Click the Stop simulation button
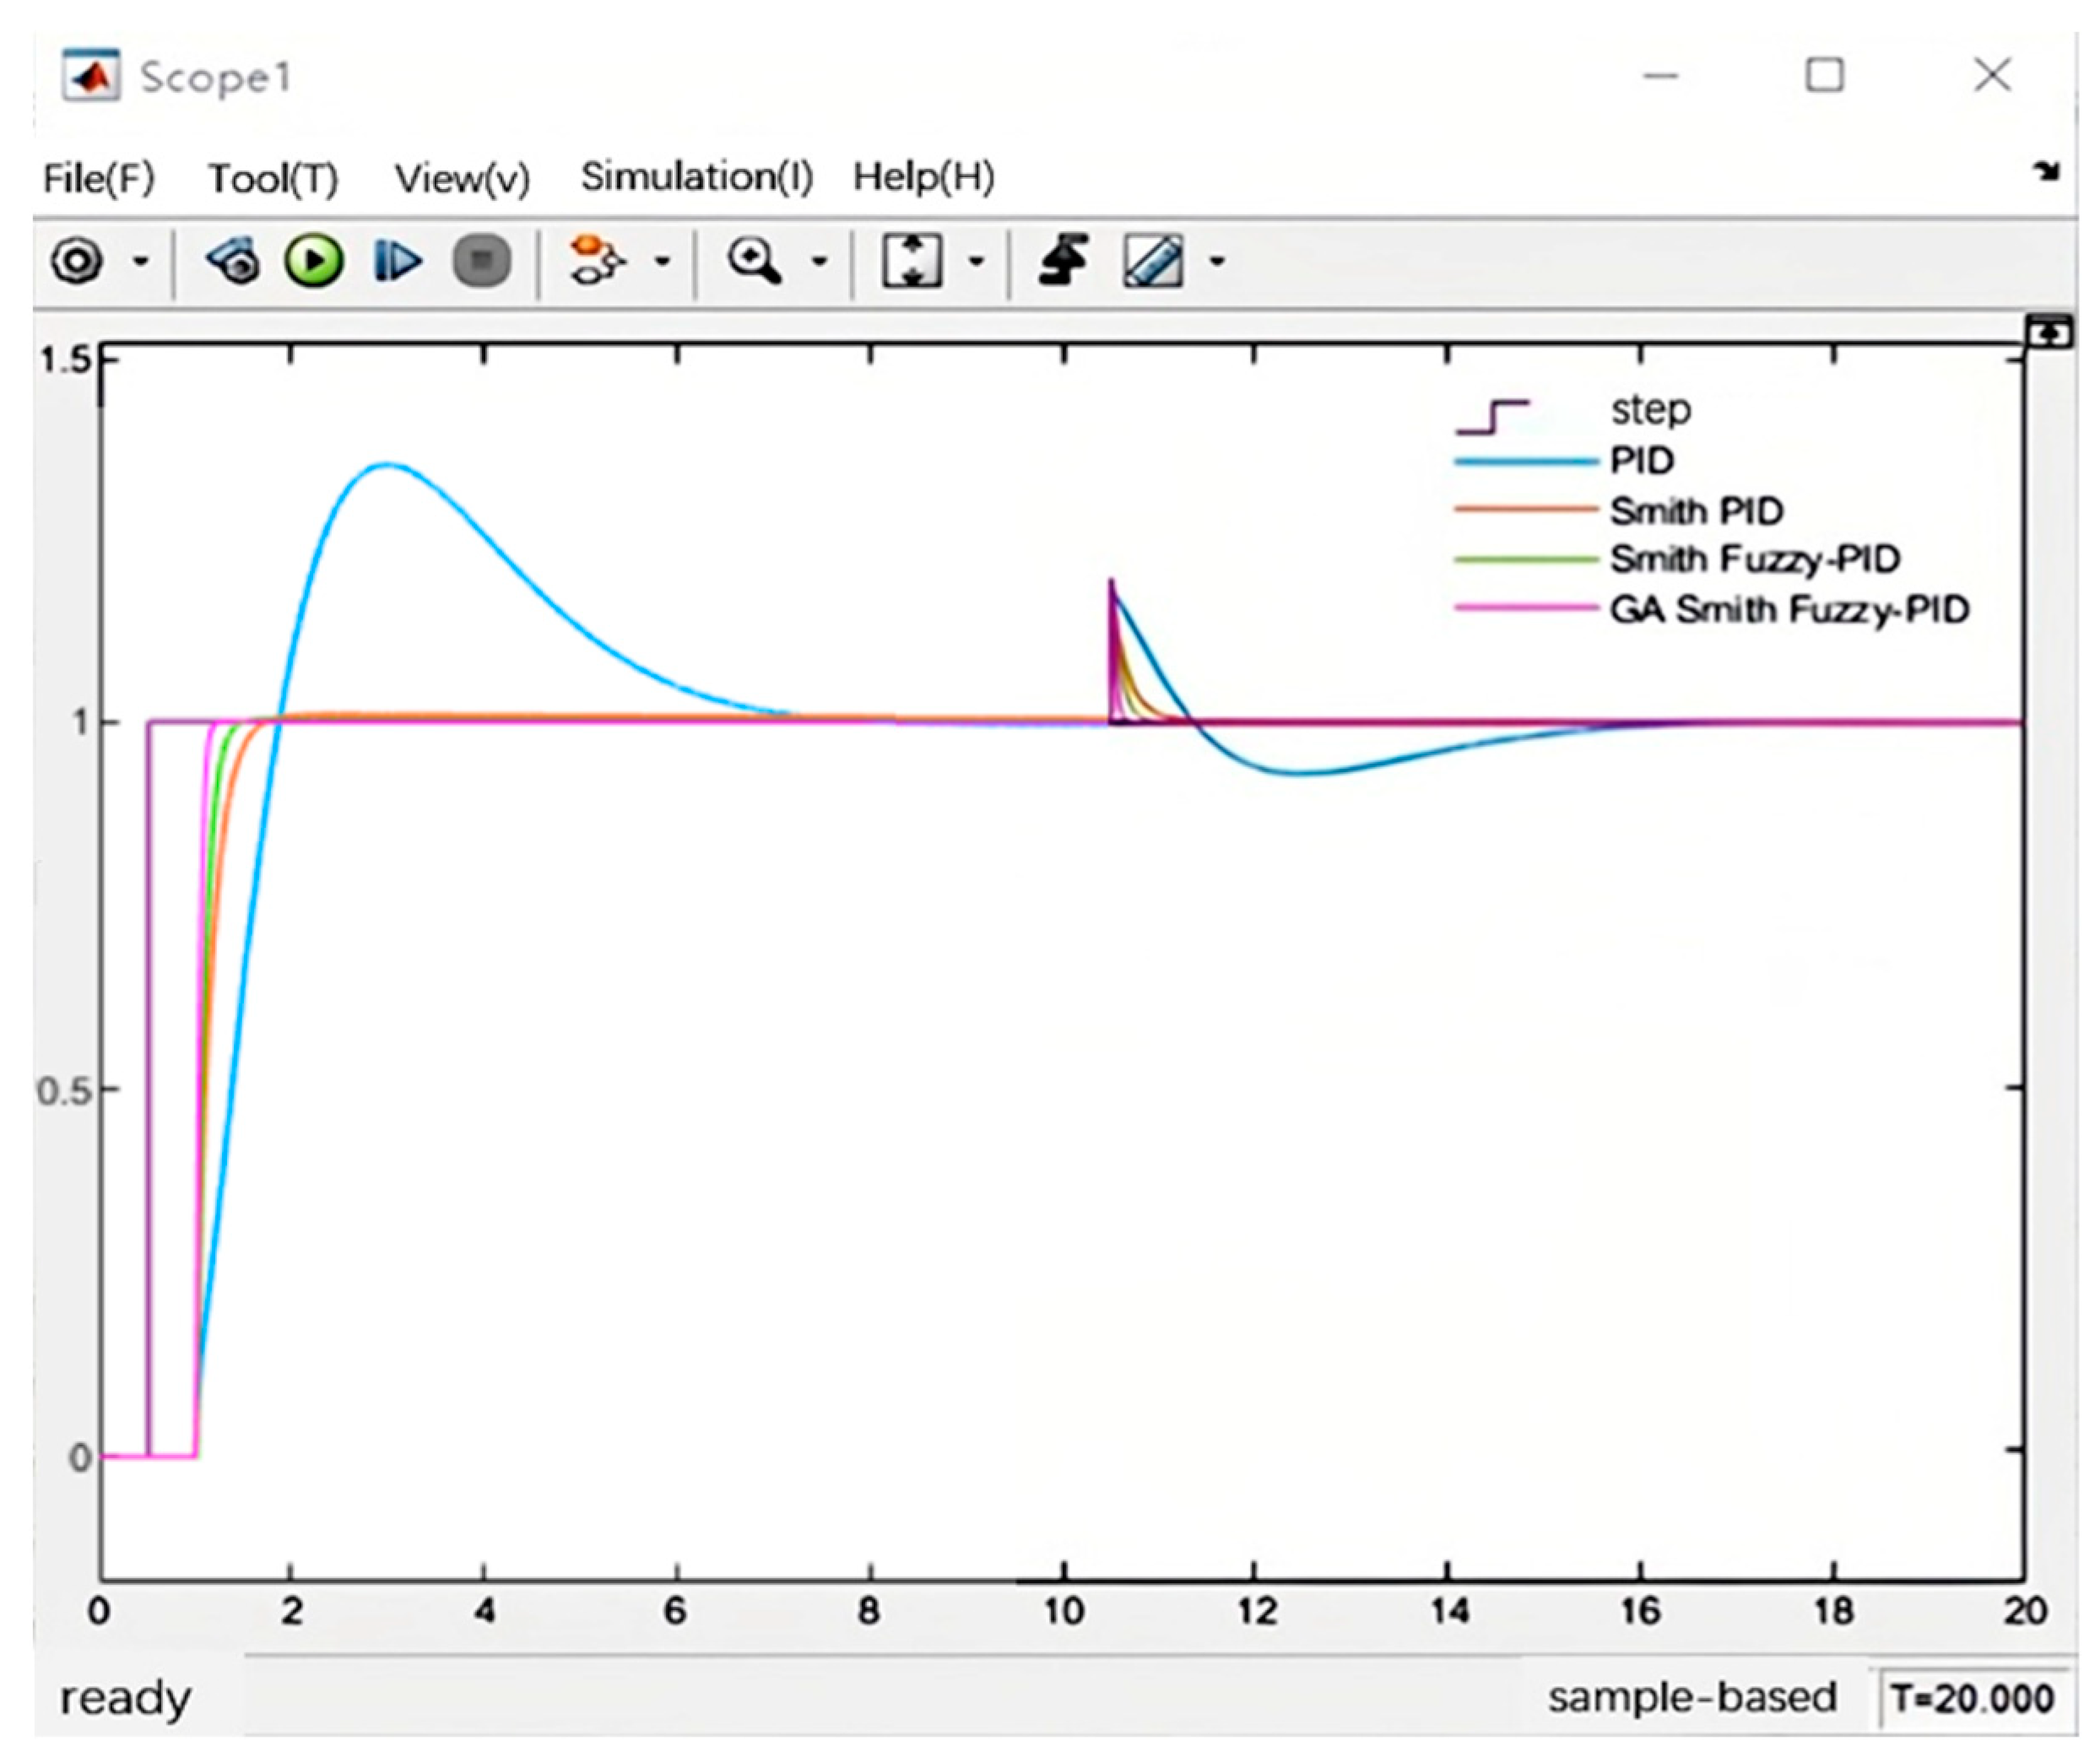The height and width of the screenshot is (1762, 2100). [x=481, y=262]
